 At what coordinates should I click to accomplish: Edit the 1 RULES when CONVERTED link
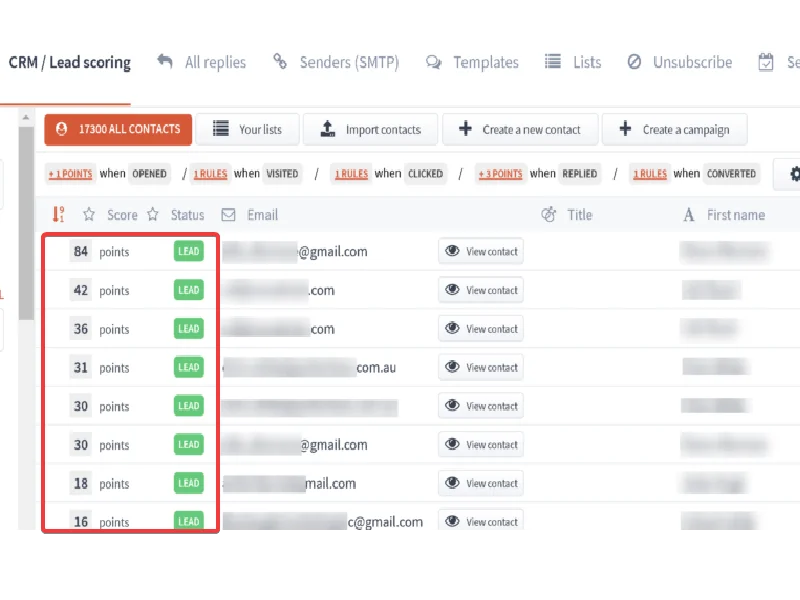649,174
